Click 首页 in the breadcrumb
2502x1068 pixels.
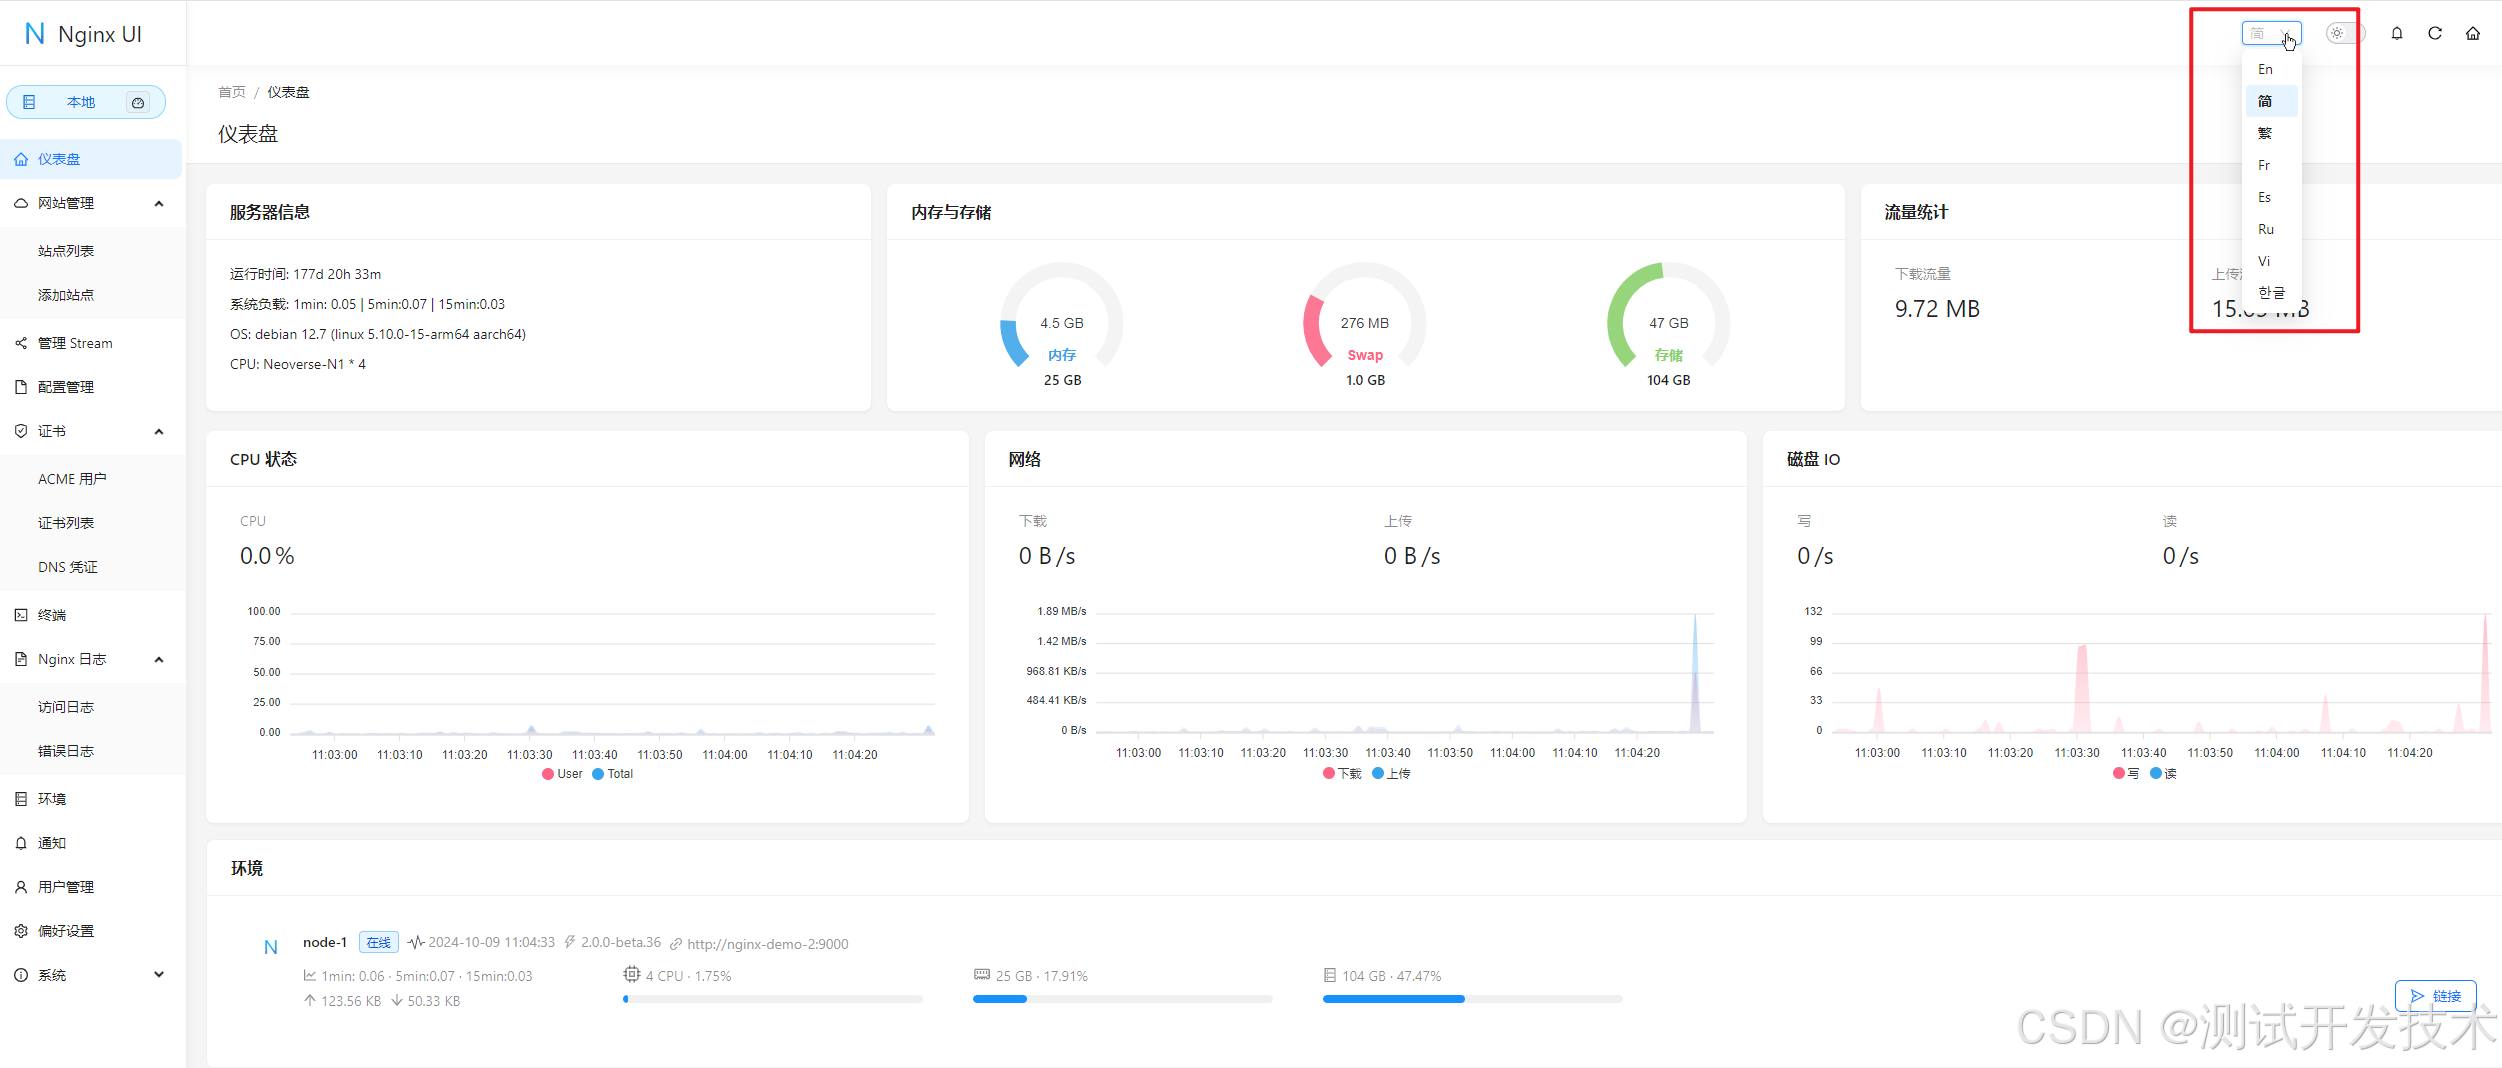[x=232, y=92]
